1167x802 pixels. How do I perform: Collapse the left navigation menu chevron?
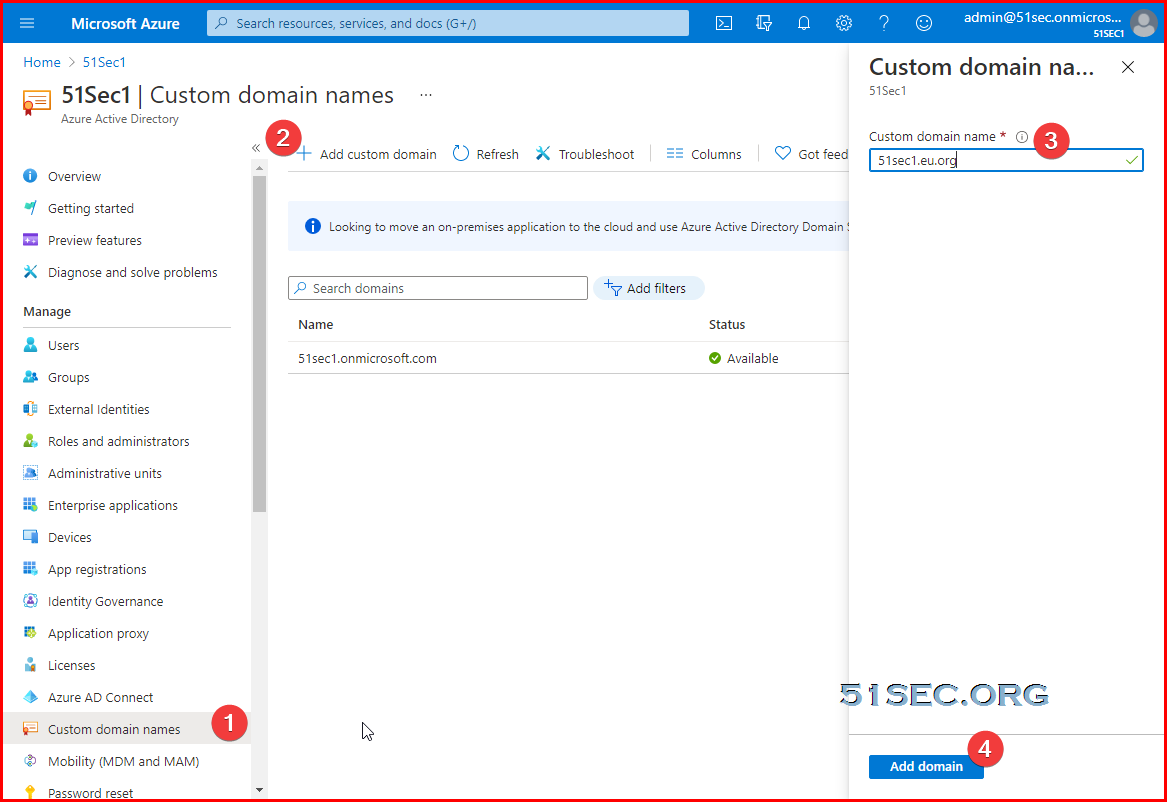[x=256, y=148]
